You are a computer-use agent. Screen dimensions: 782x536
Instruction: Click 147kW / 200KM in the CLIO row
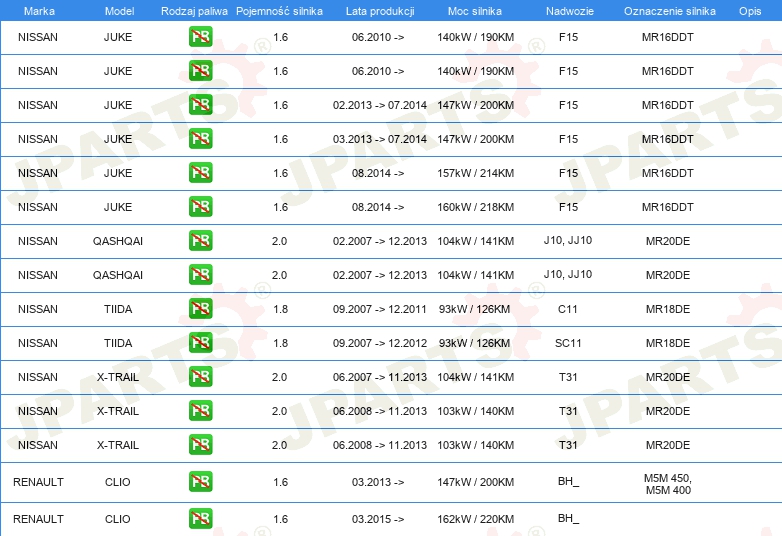tap(475, 482)
